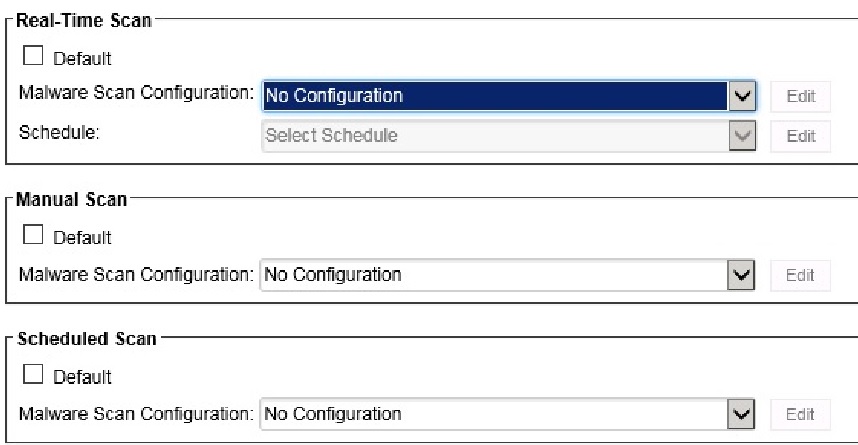Click Edit beside Real-Time Scan malware configuration
This screenshot has height=445, width=858.
point(801,97)
